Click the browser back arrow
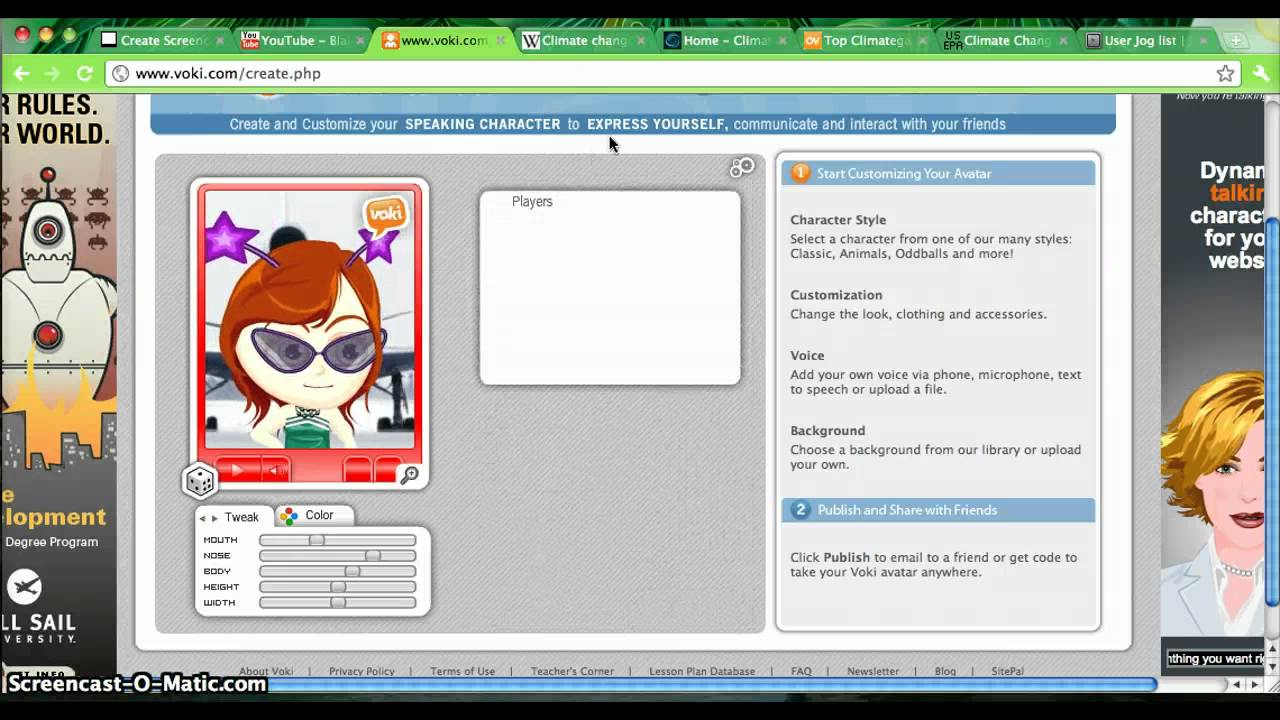This screenshot has width=1280, height=720. (22, 73)
